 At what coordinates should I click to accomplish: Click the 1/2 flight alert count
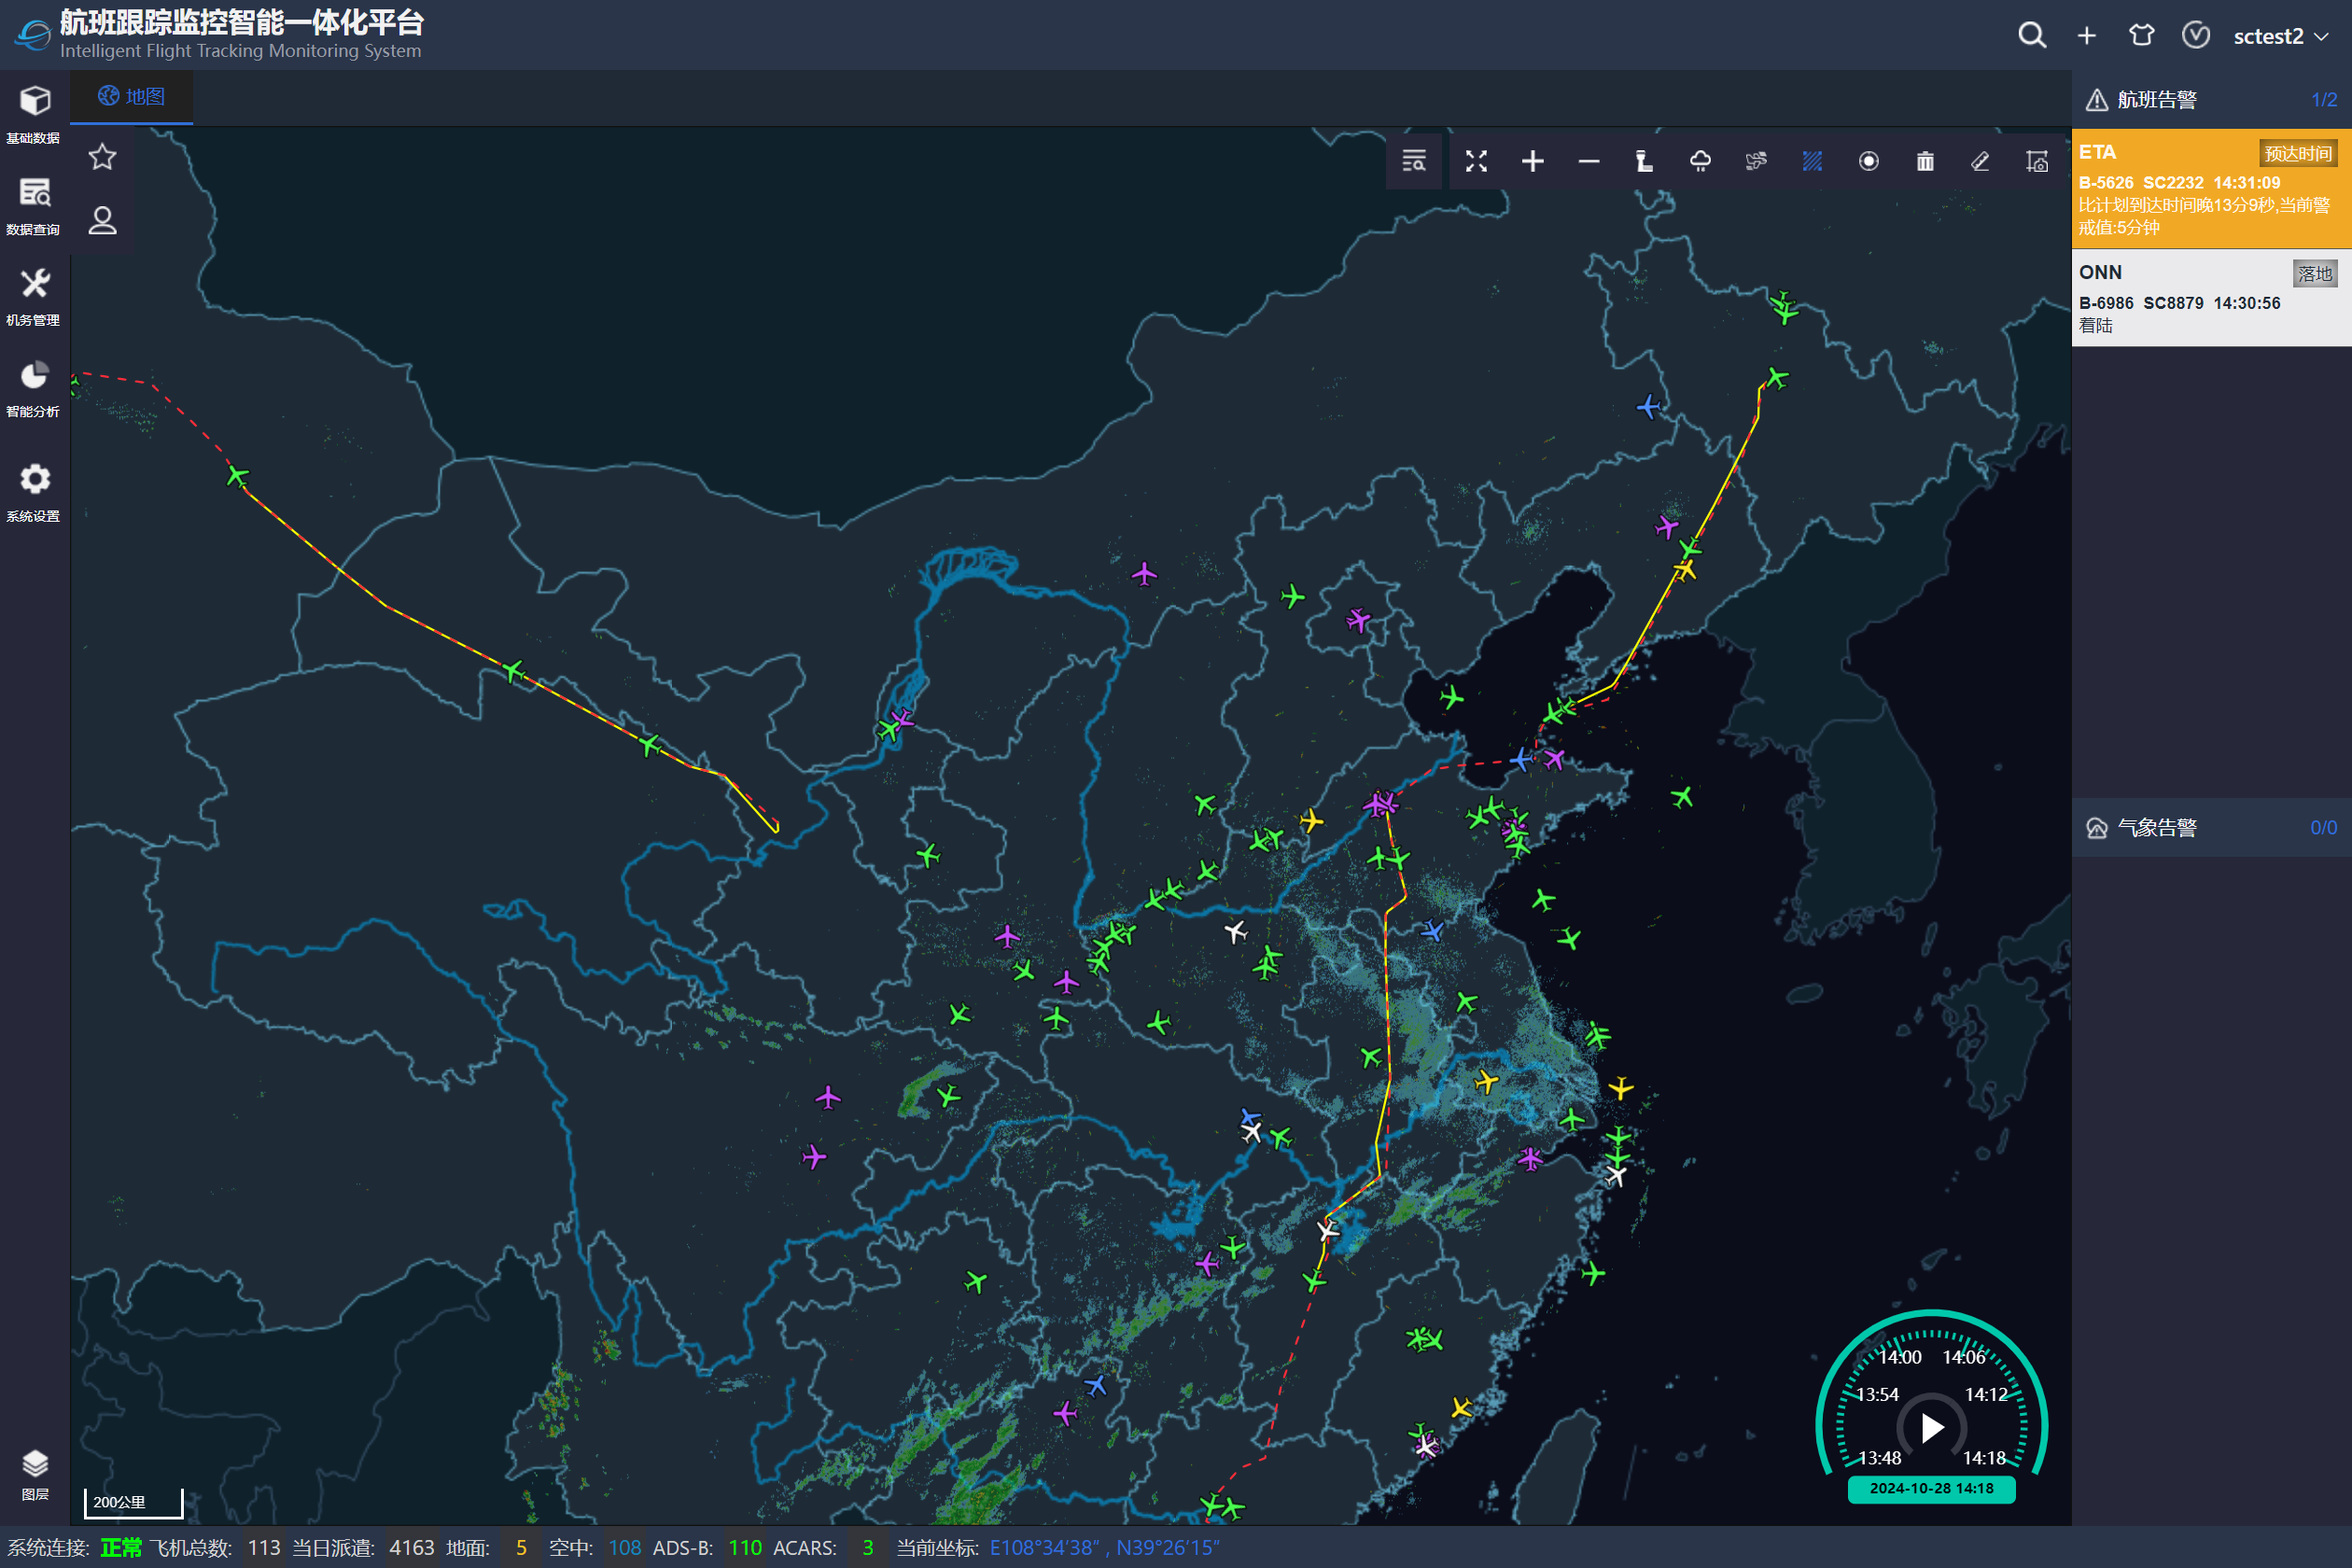click(x=2323, y=99)
